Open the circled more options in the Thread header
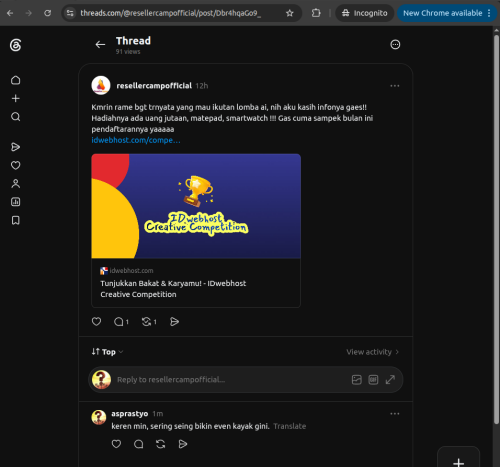The image size is (500, 467). [395, 44]
